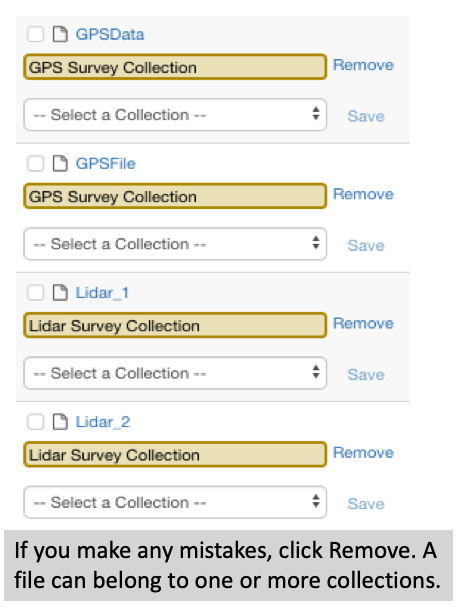Remove Lidar_1 from Lidar Survey Collection
This screenshot has width=459, height=611.
[x=363, y=323]
